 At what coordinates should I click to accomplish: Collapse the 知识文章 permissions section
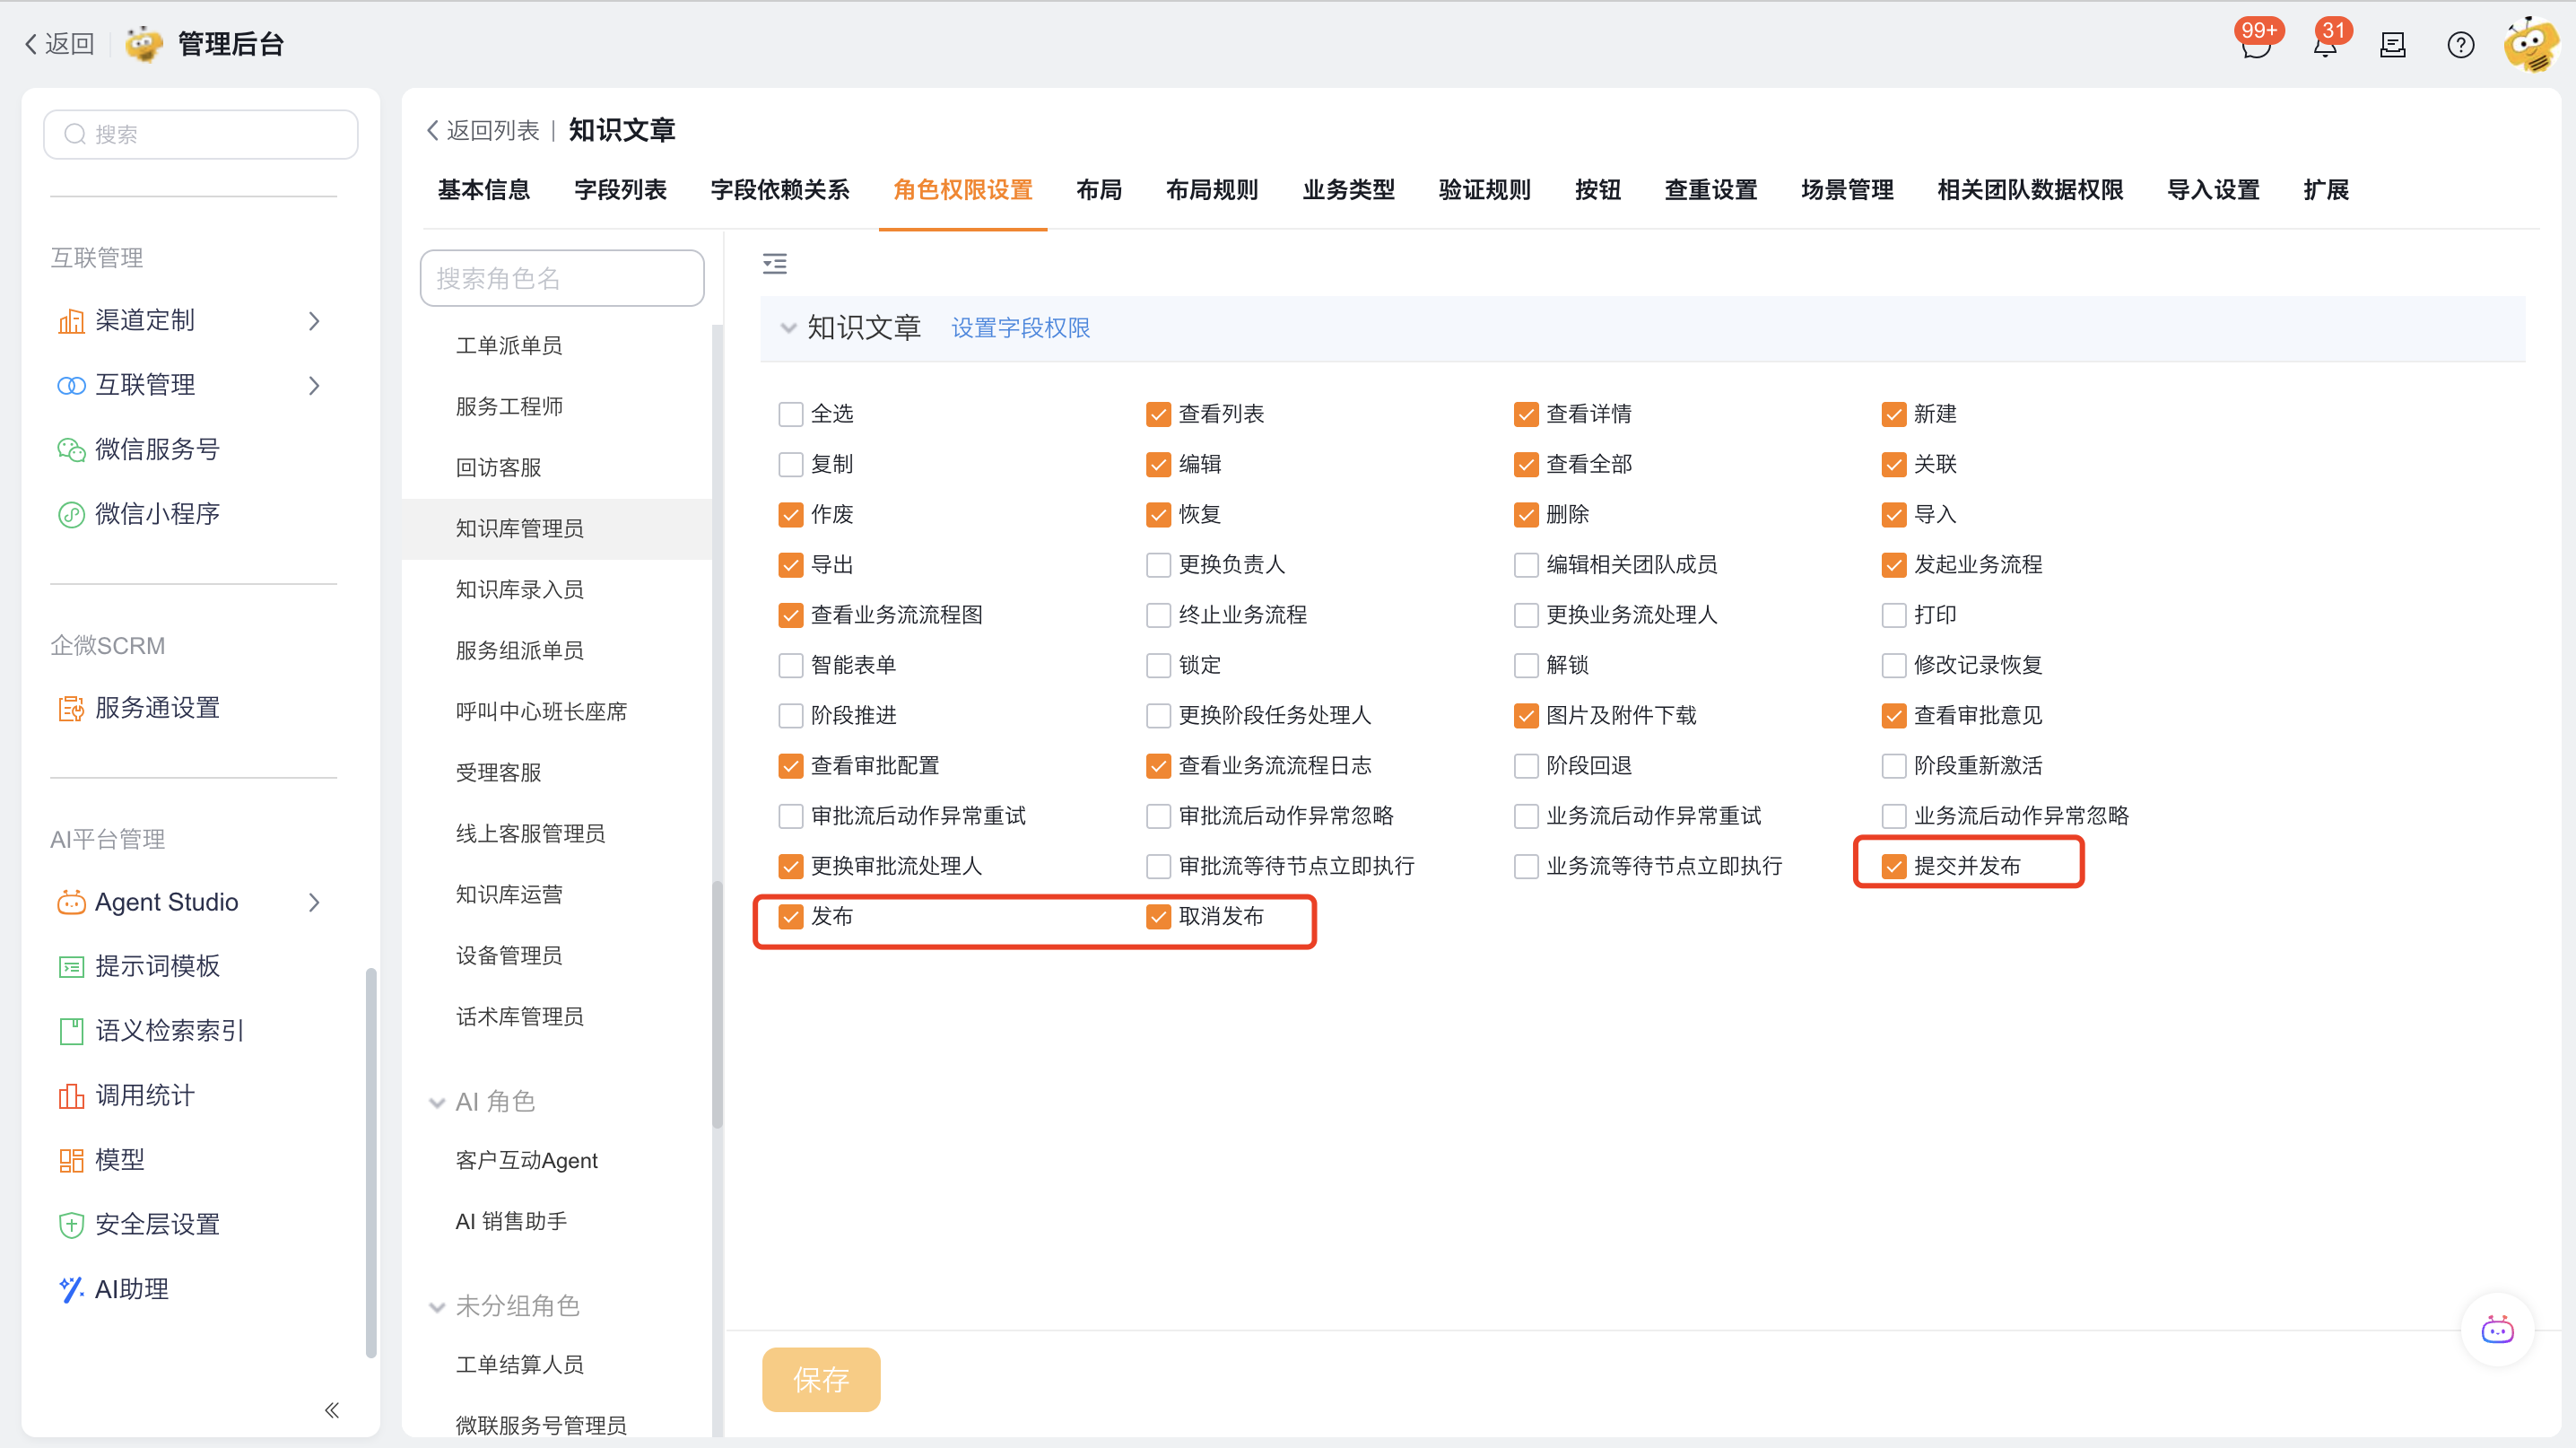(x=788, y=328)
